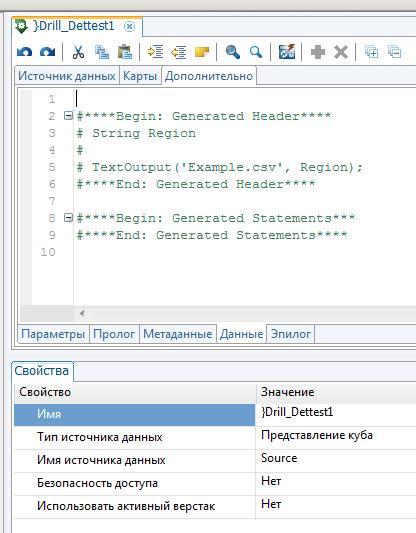Image resolution: width=416 pixels, height=533 pixels.
Task: Click the expand all regions icon
Action: point(371,52)
